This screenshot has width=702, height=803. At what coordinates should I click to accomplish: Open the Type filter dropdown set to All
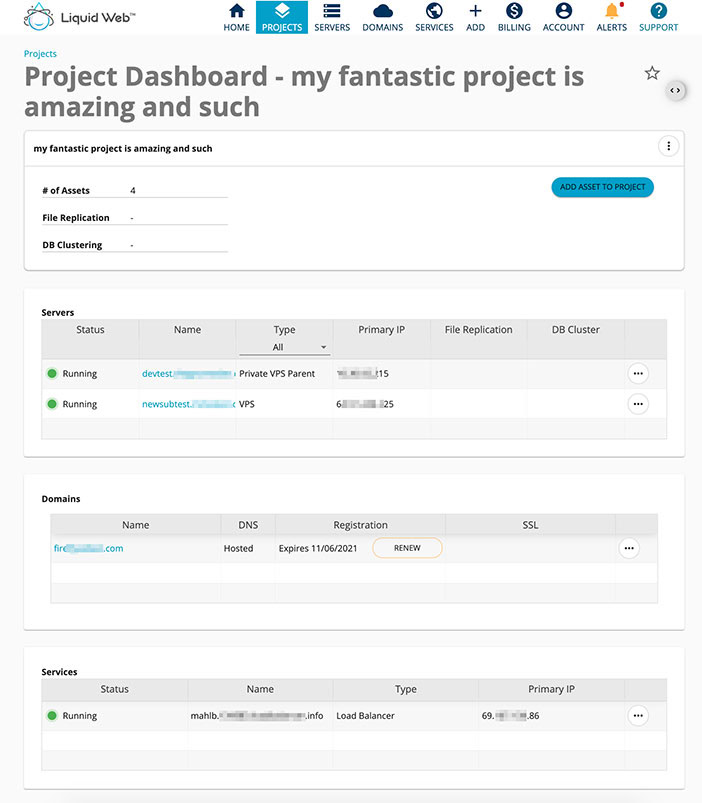coord(283,346)
